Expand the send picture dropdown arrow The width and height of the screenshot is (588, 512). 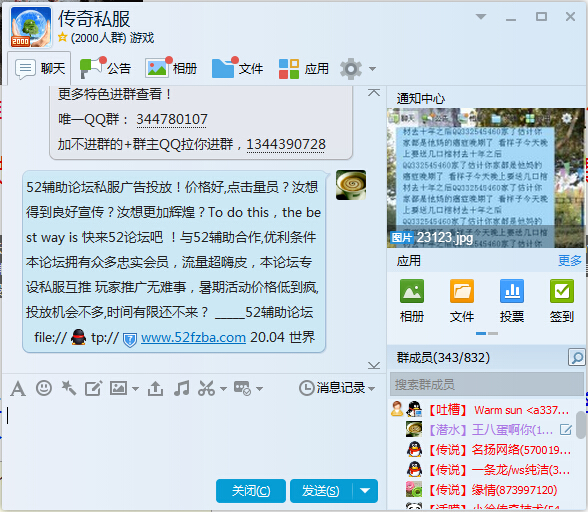click(x=135, y=389)
